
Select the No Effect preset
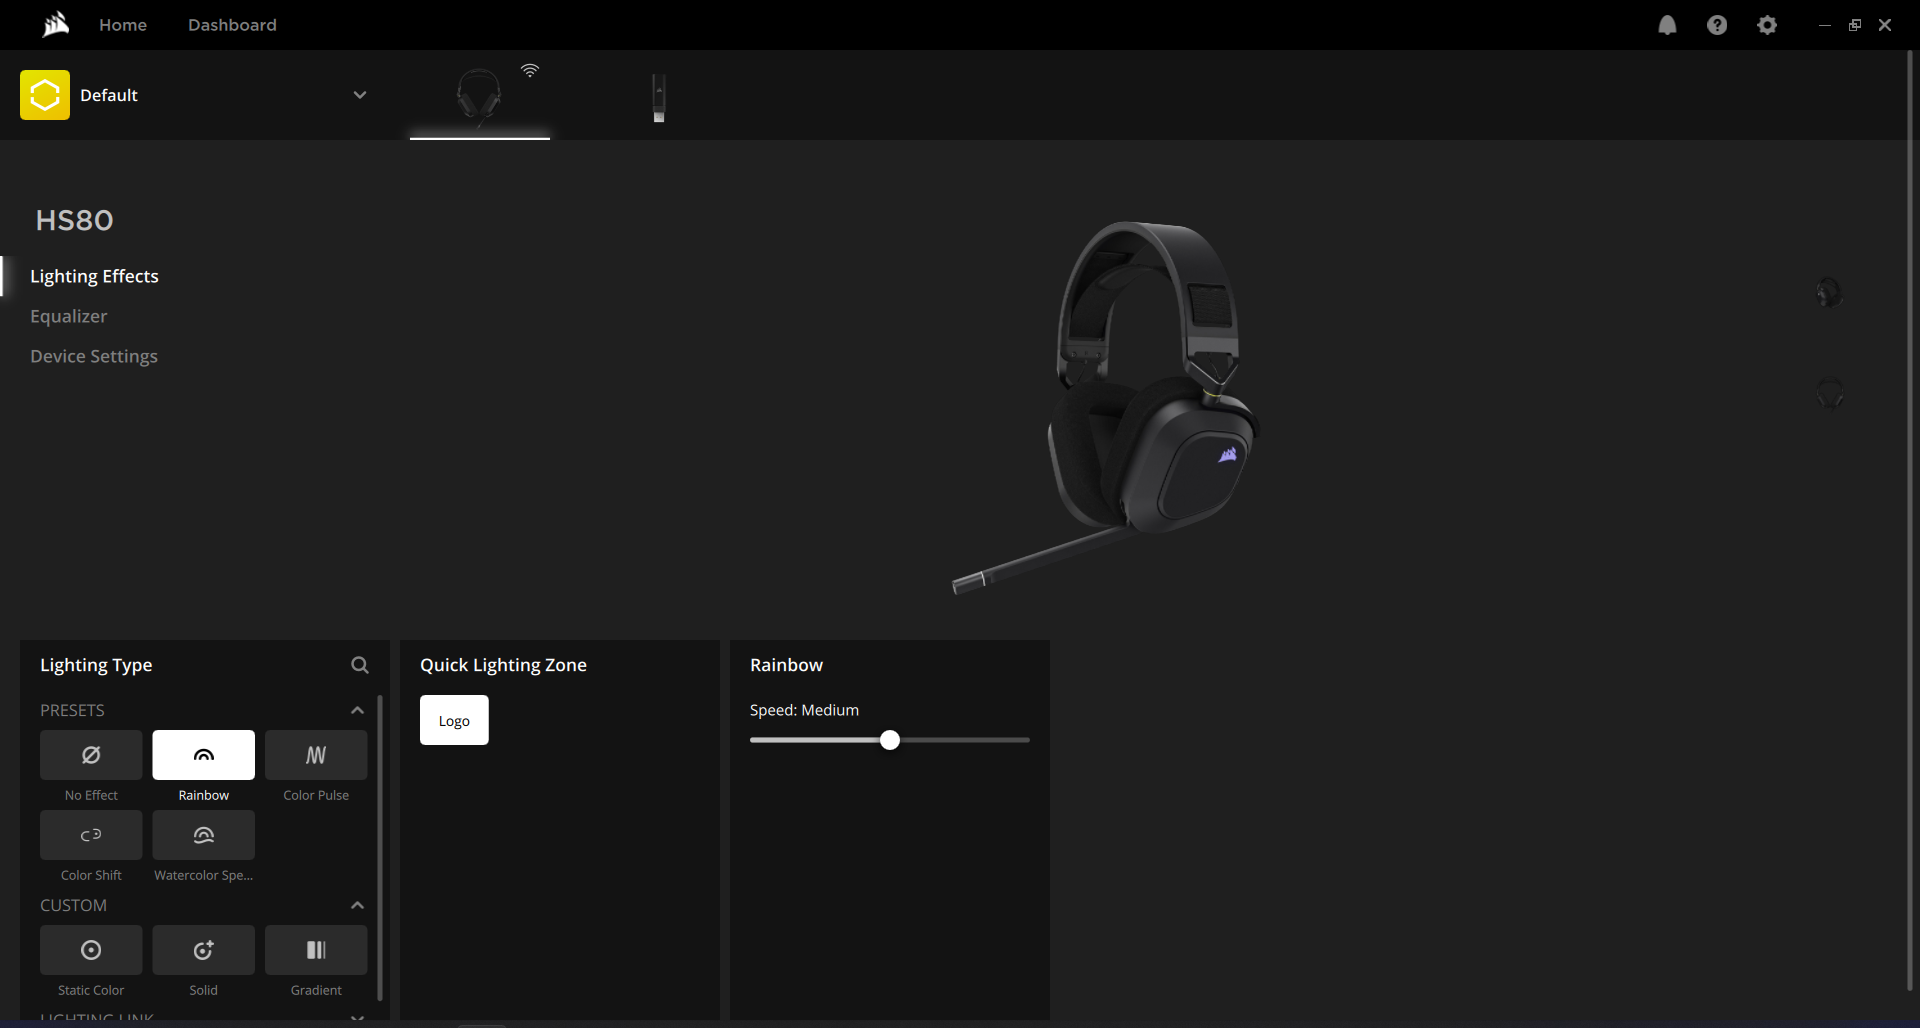[x=91, y=755]
